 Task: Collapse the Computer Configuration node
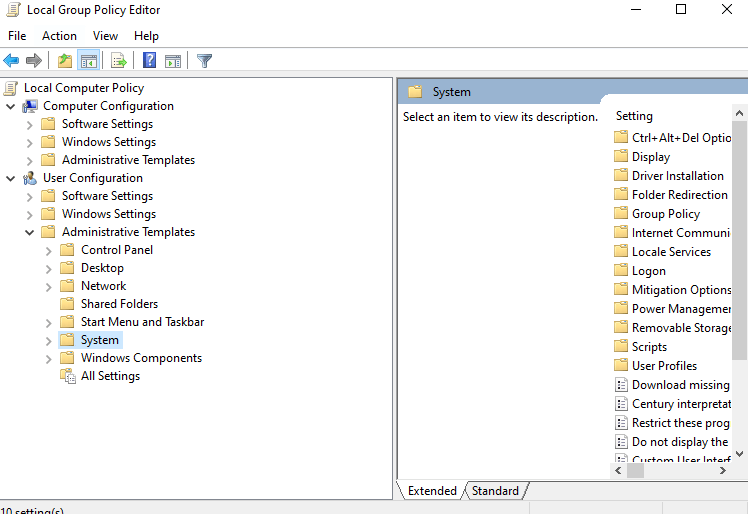pos(11,106)
